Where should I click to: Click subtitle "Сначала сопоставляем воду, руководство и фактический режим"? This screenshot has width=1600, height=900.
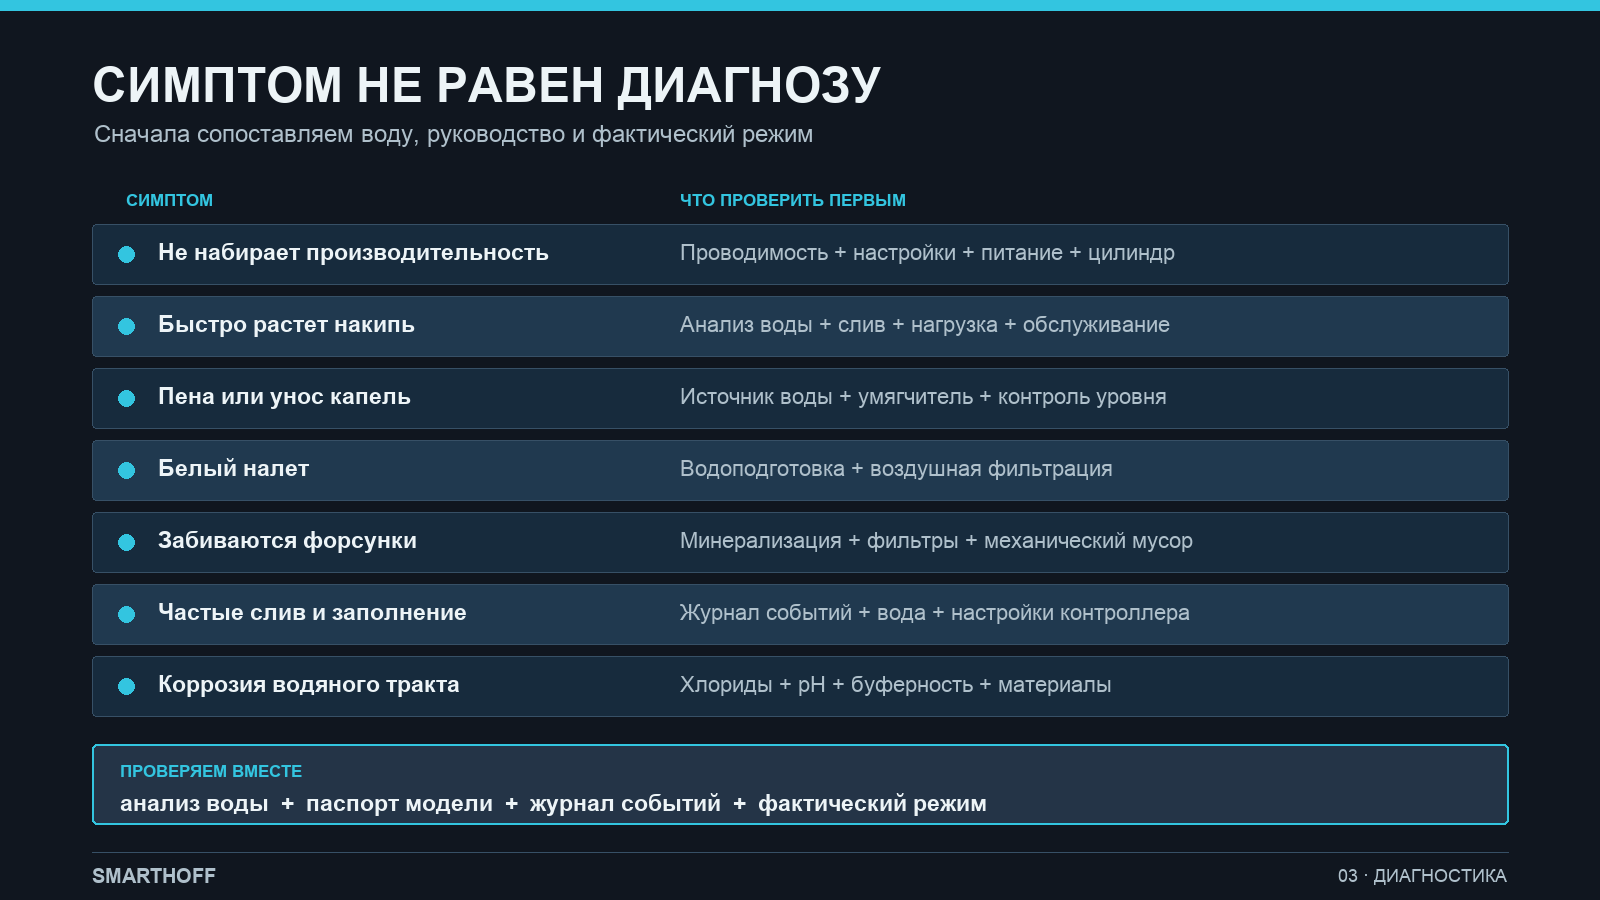tap(453, 135)
